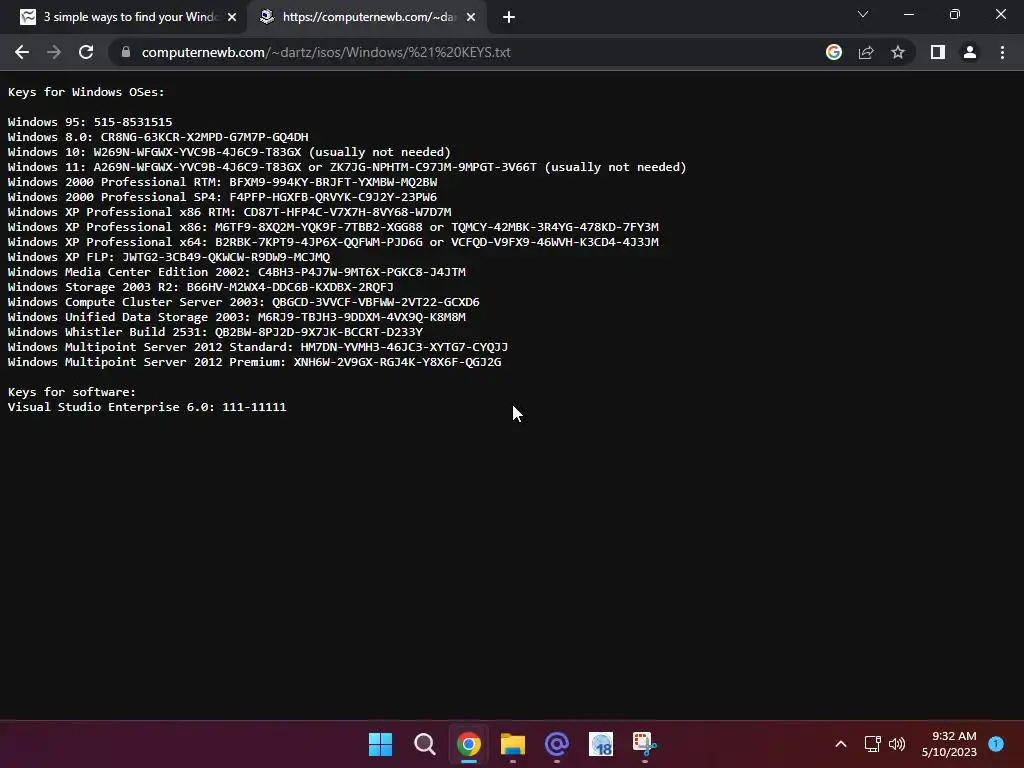The image size is (1024, 768).
Task: Close the computernewb.com tab
Action: tap(471, 17)
